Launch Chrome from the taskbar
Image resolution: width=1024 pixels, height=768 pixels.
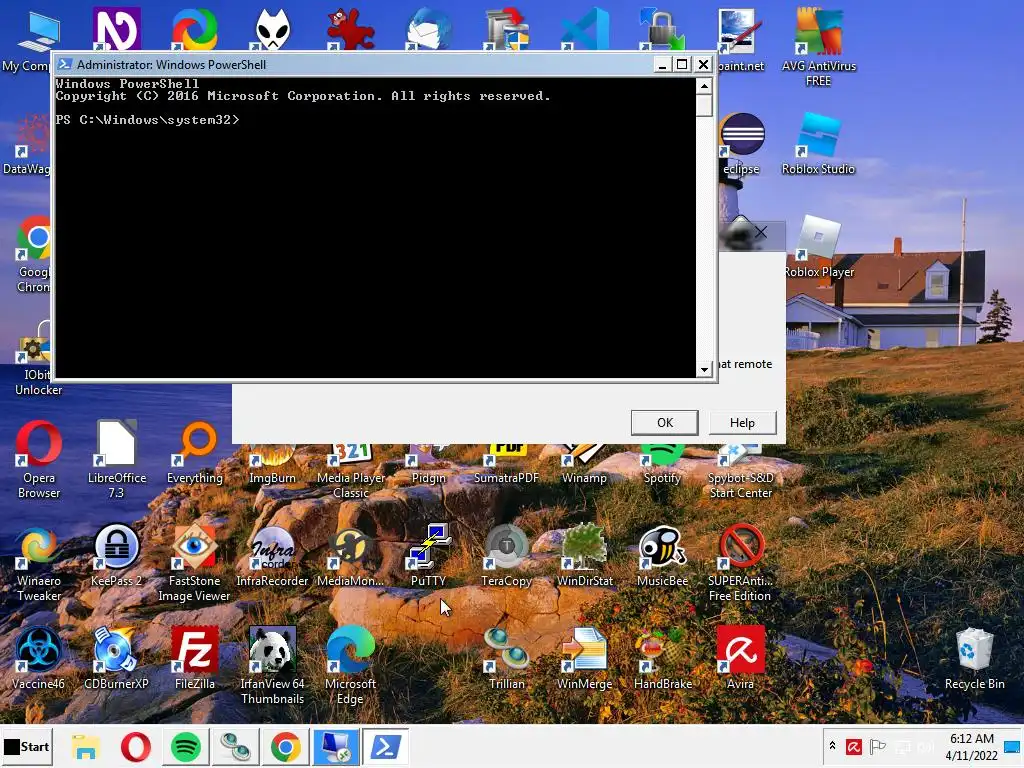click(x=285, y=746)
